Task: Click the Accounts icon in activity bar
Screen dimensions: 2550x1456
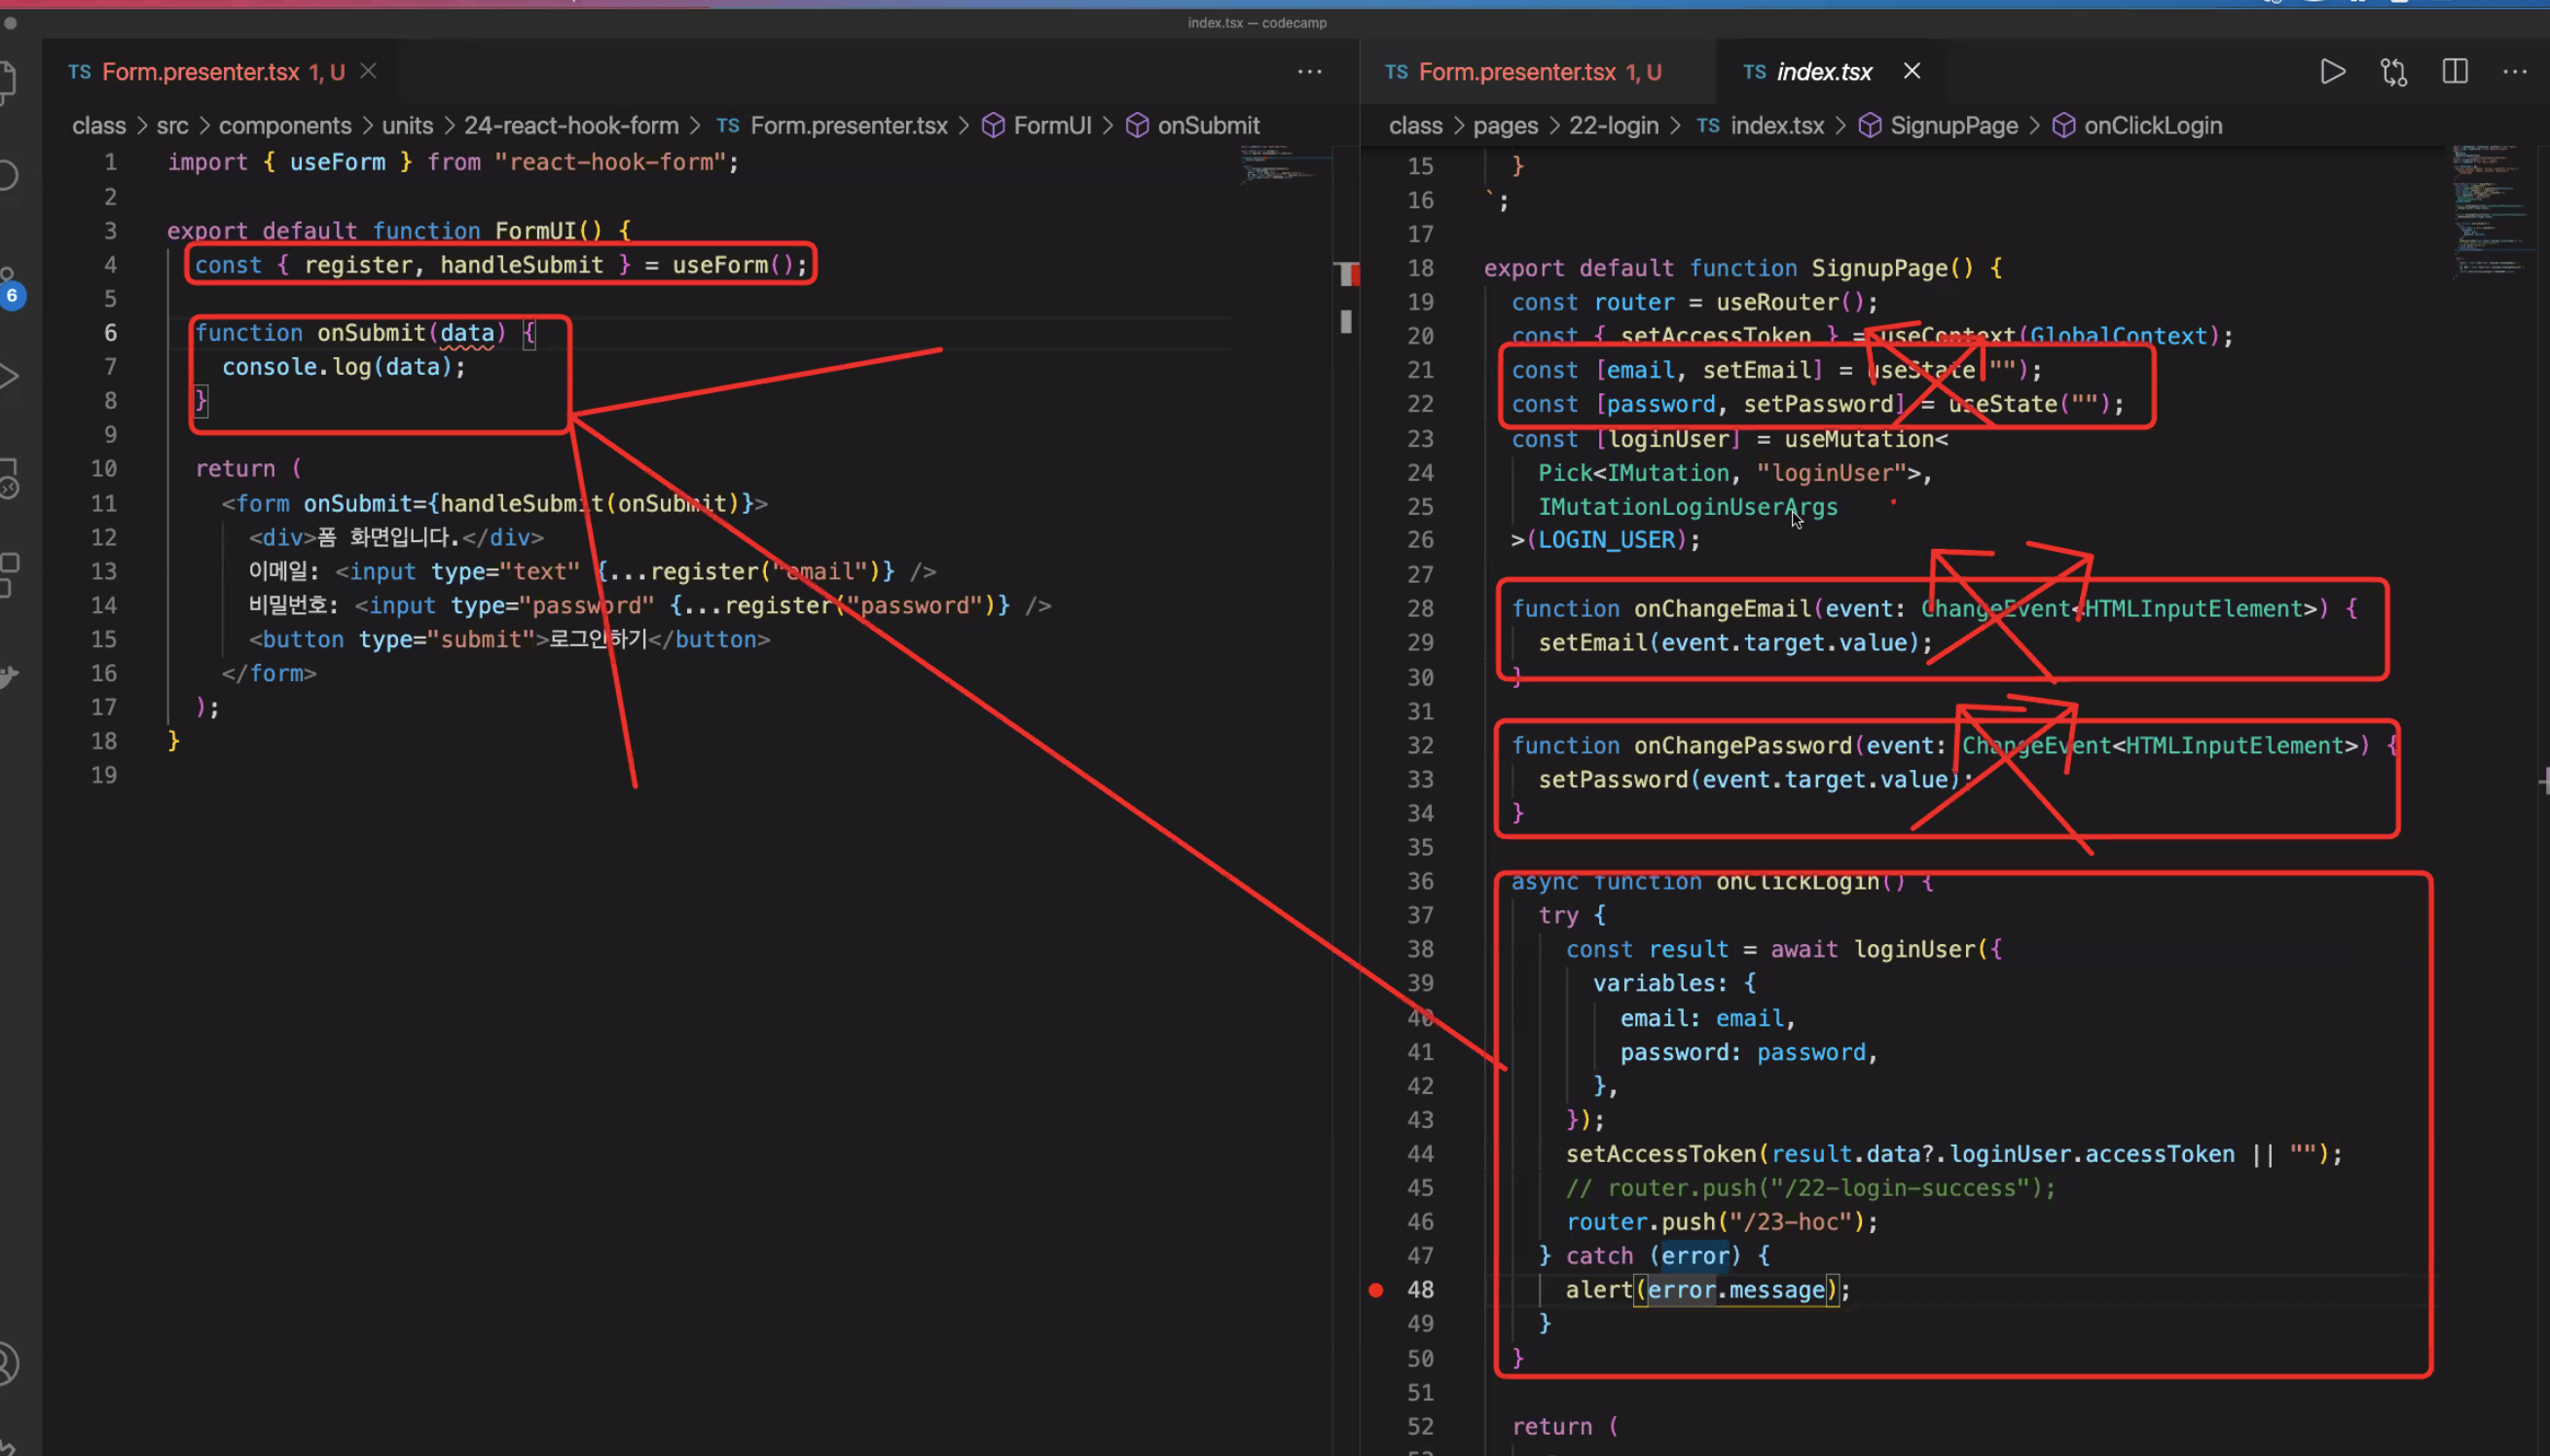Action: pyautogui.click(x=8, y=1363)
